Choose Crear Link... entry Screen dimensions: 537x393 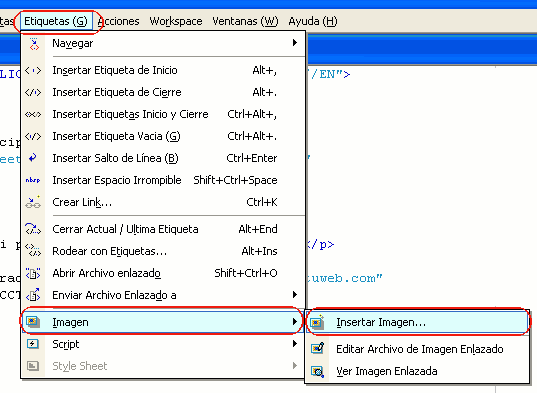click(163, 202)
